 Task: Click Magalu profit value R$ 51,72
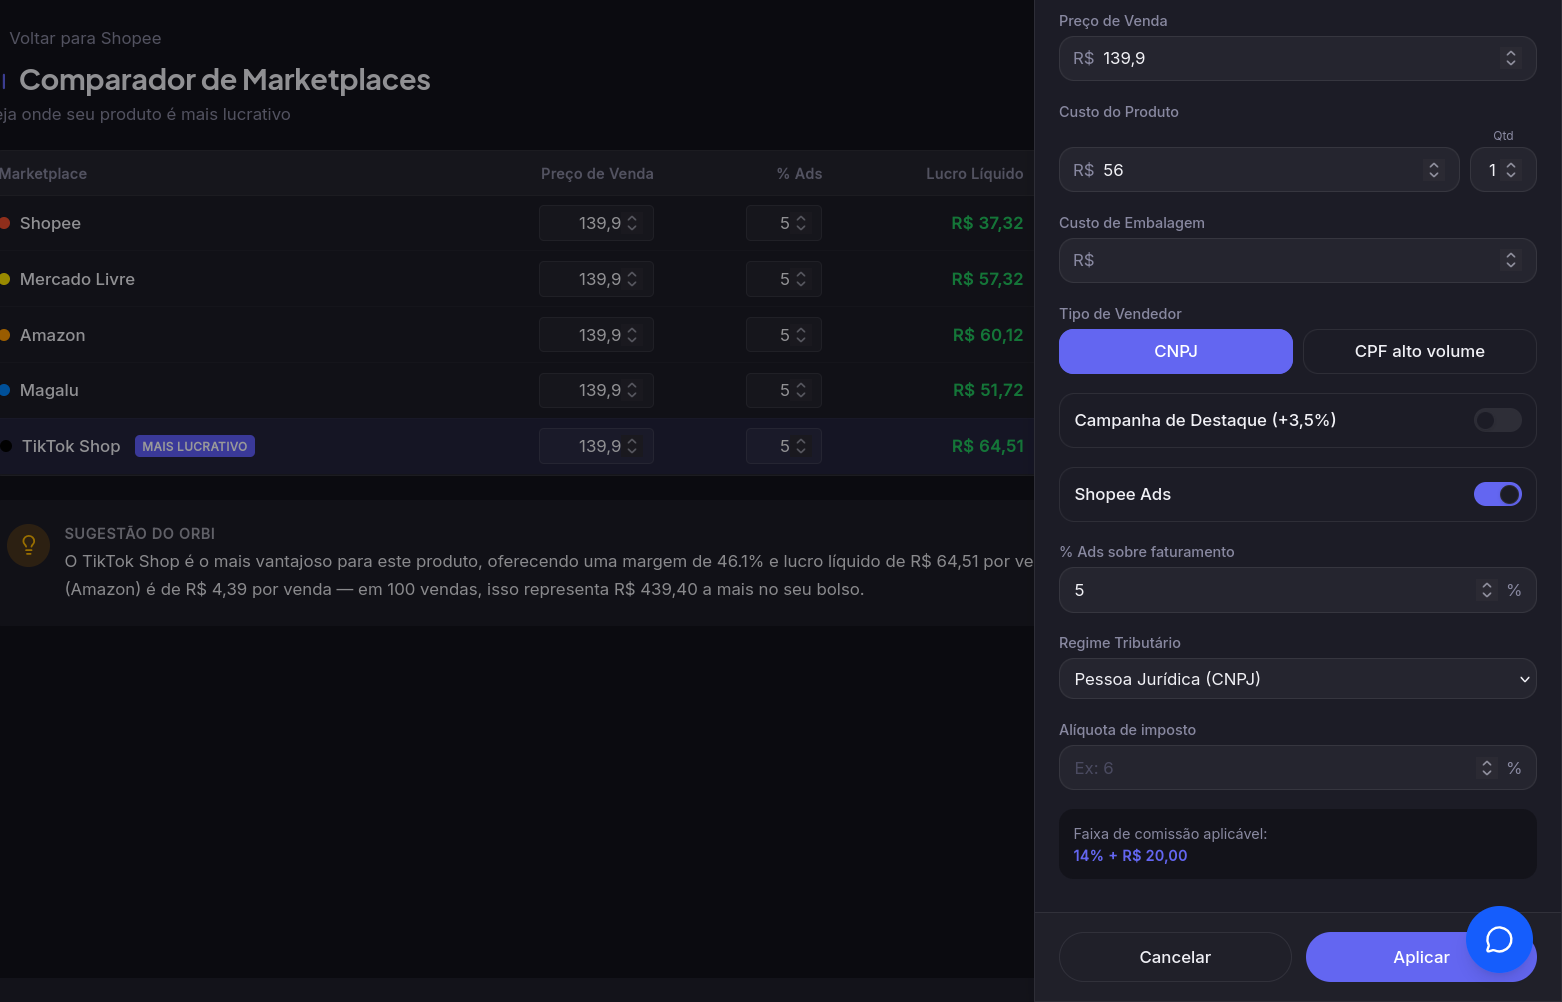pos(988,390)
